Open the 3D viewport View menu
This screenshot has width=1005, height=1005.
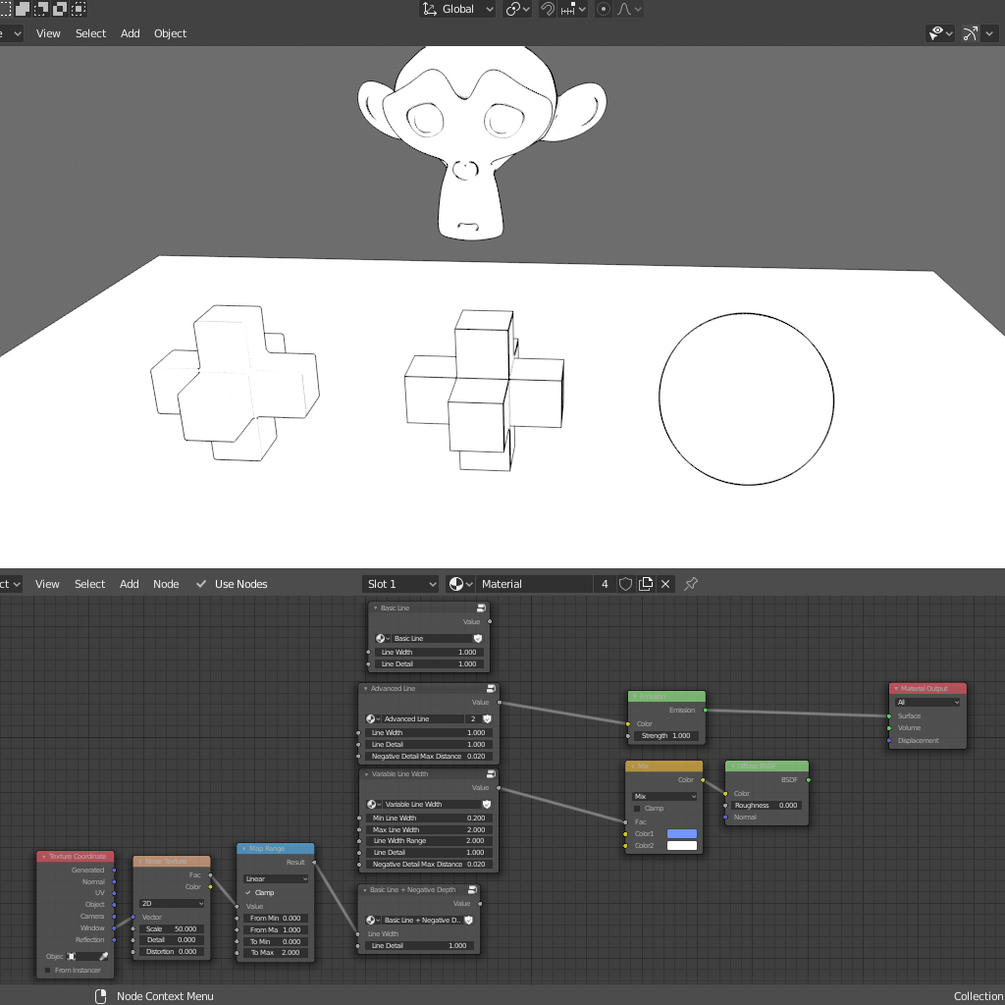point(48,33)
